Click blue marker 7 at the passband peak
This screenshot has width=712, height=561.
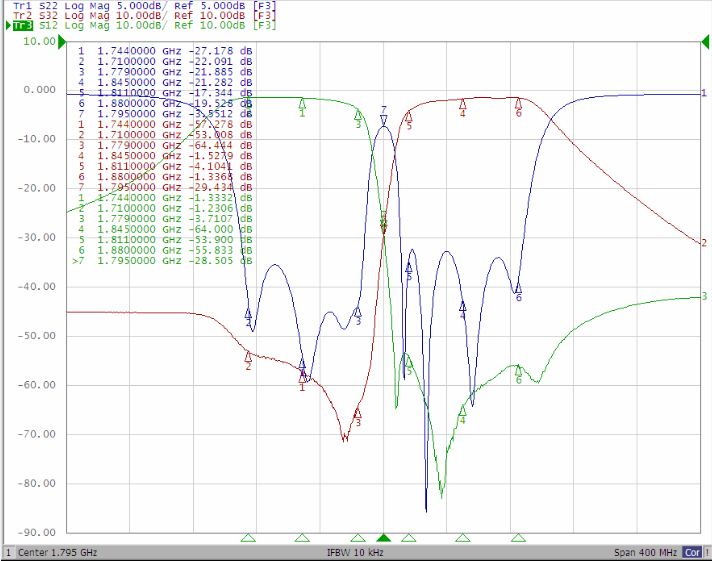tap(383, 120)
